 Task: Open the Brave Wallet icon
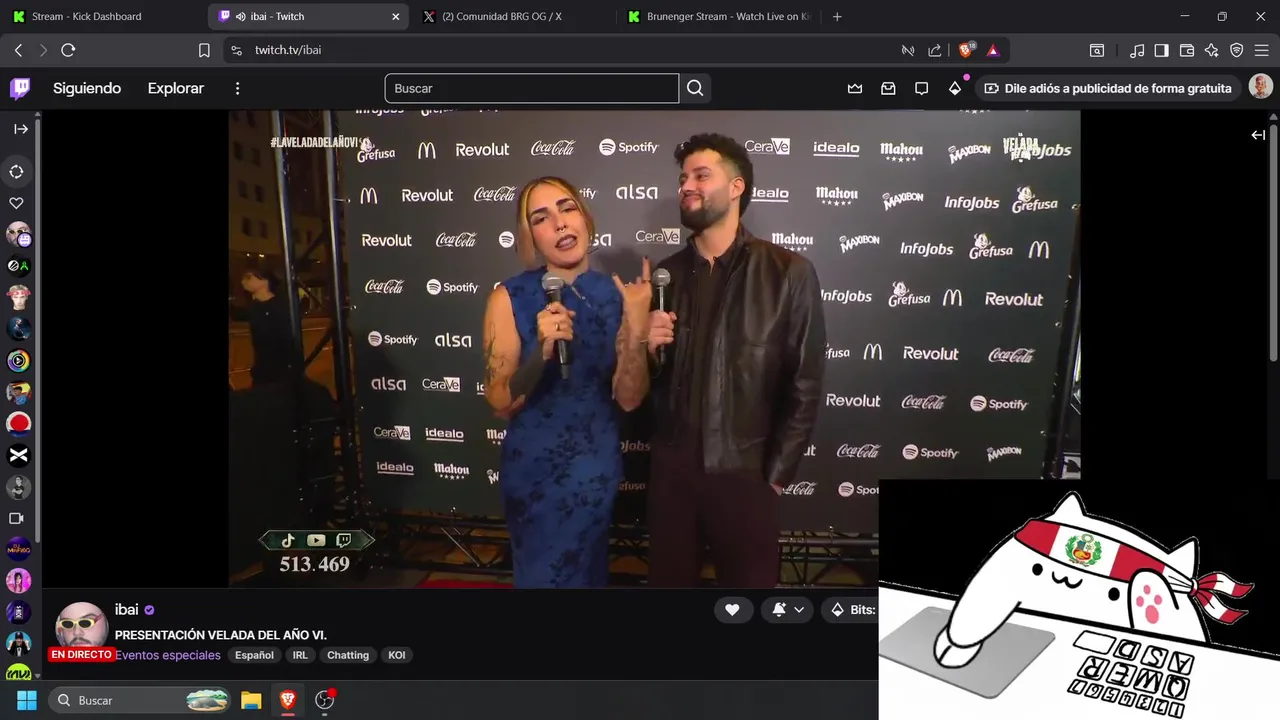coord(1187,50)
